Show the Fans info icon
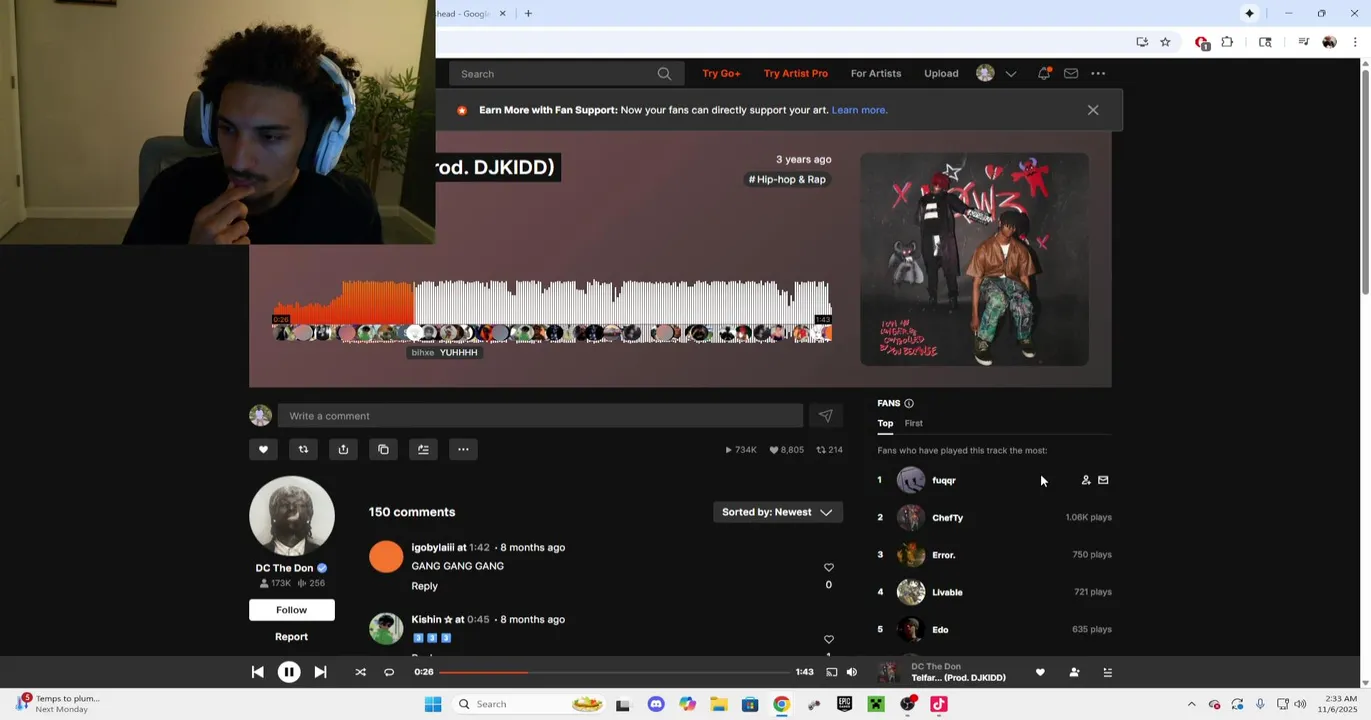Screen dimensions: 1371x720 click(909, 403)
